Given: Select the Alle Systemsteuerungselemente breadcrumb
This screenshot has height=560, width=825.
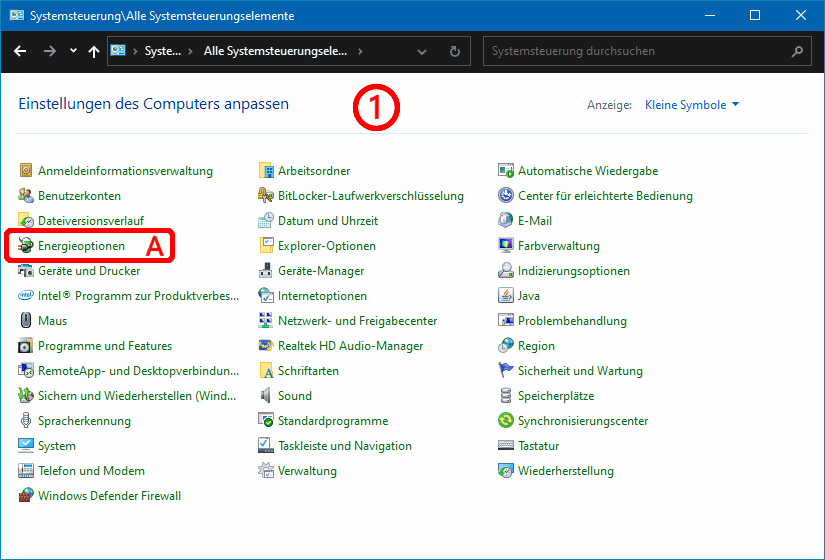Looking at the screenshot, I should coord(274,51).
